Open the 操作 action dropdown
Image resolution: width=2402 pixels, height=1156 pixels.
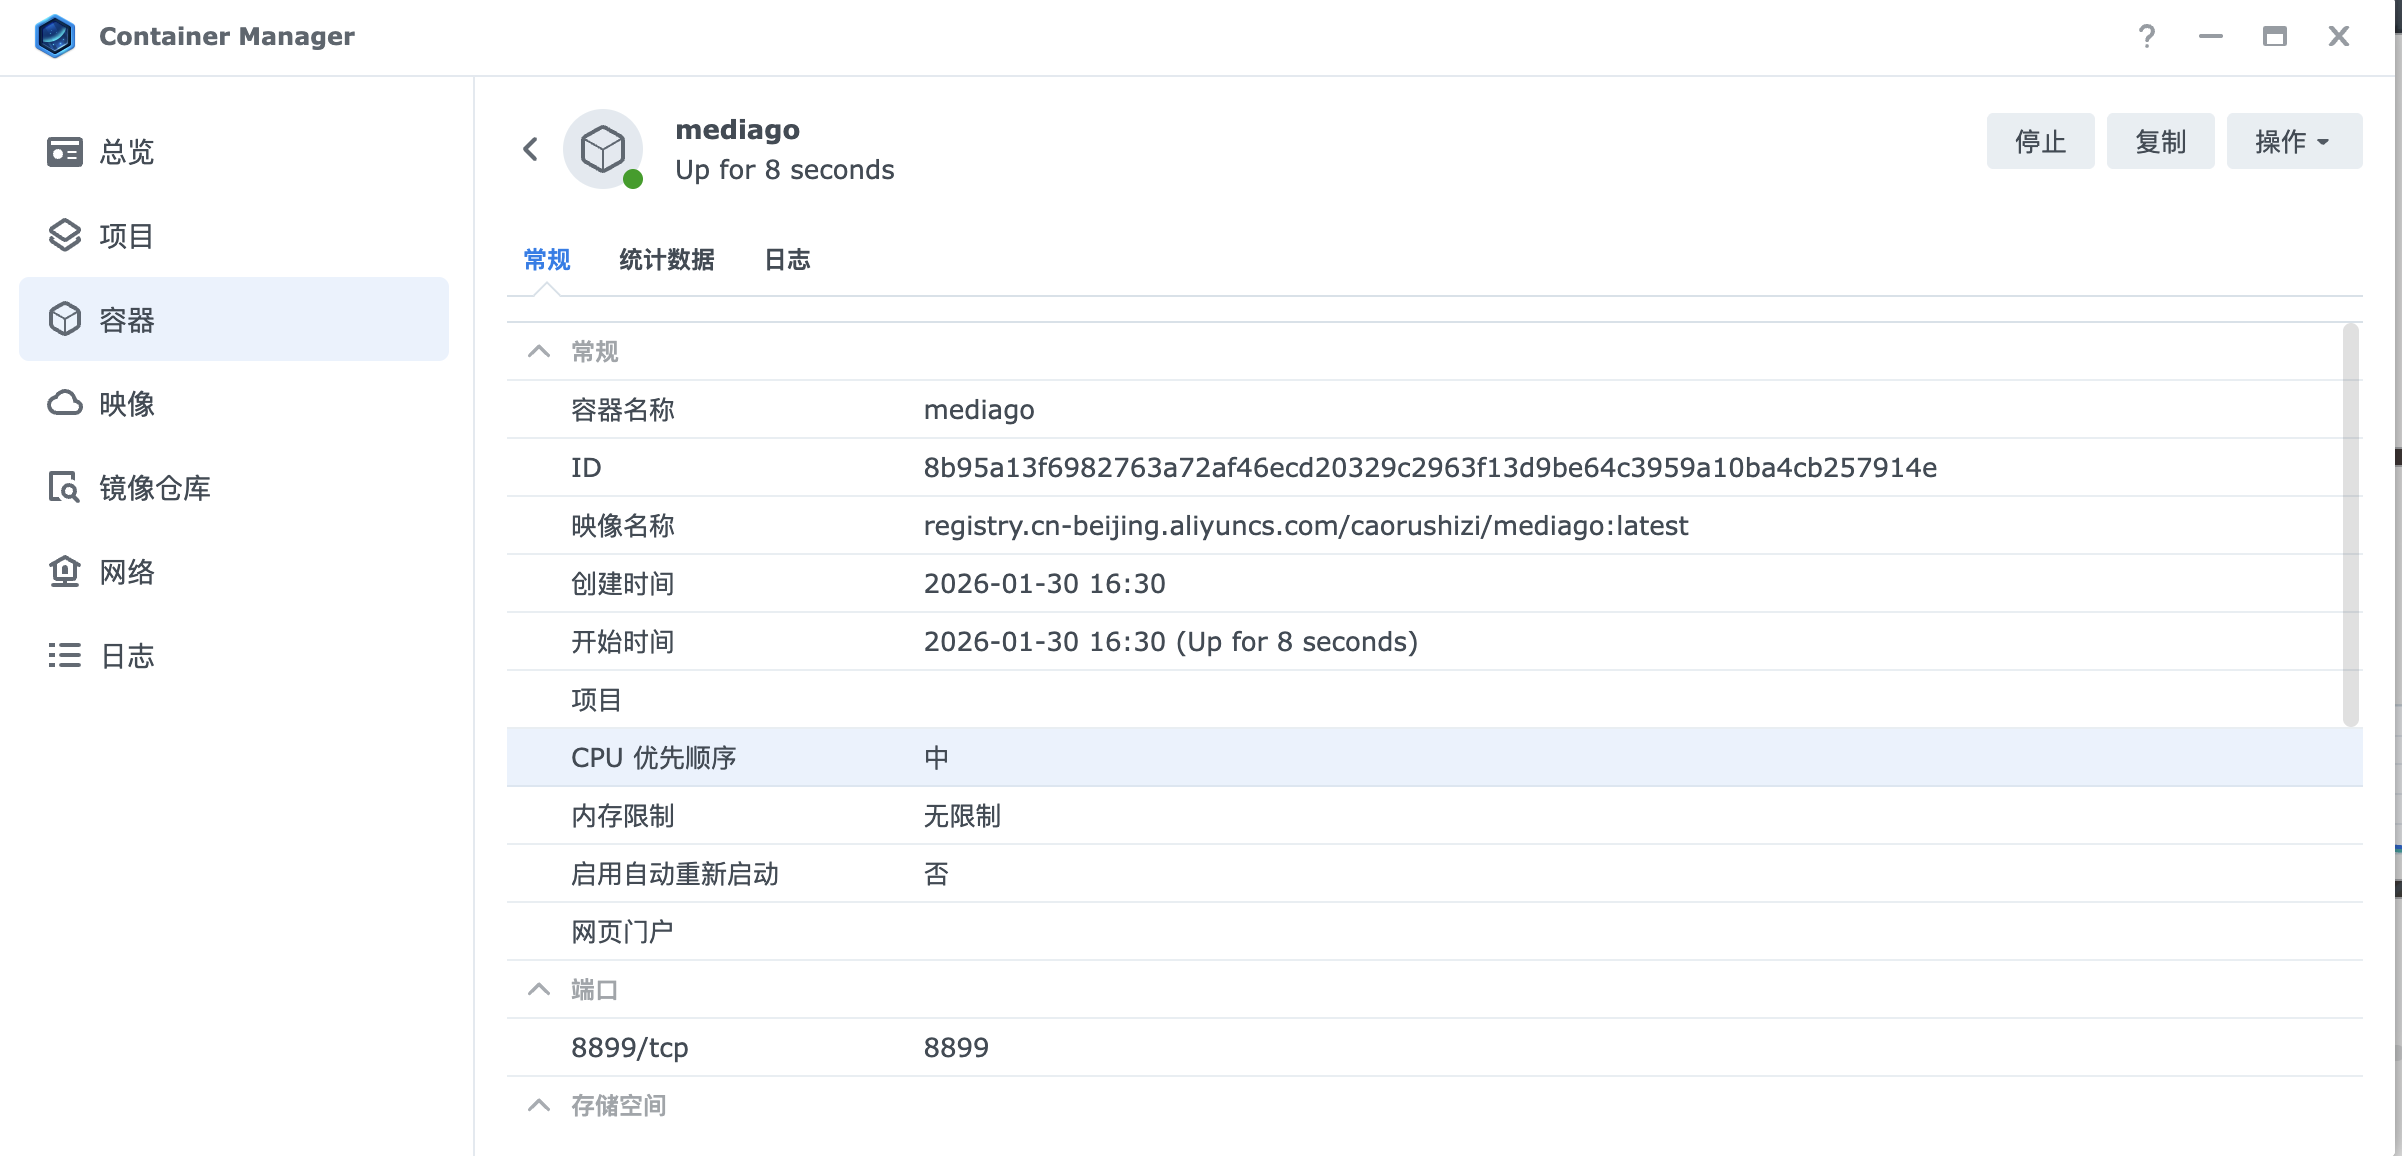point(2293,142)
